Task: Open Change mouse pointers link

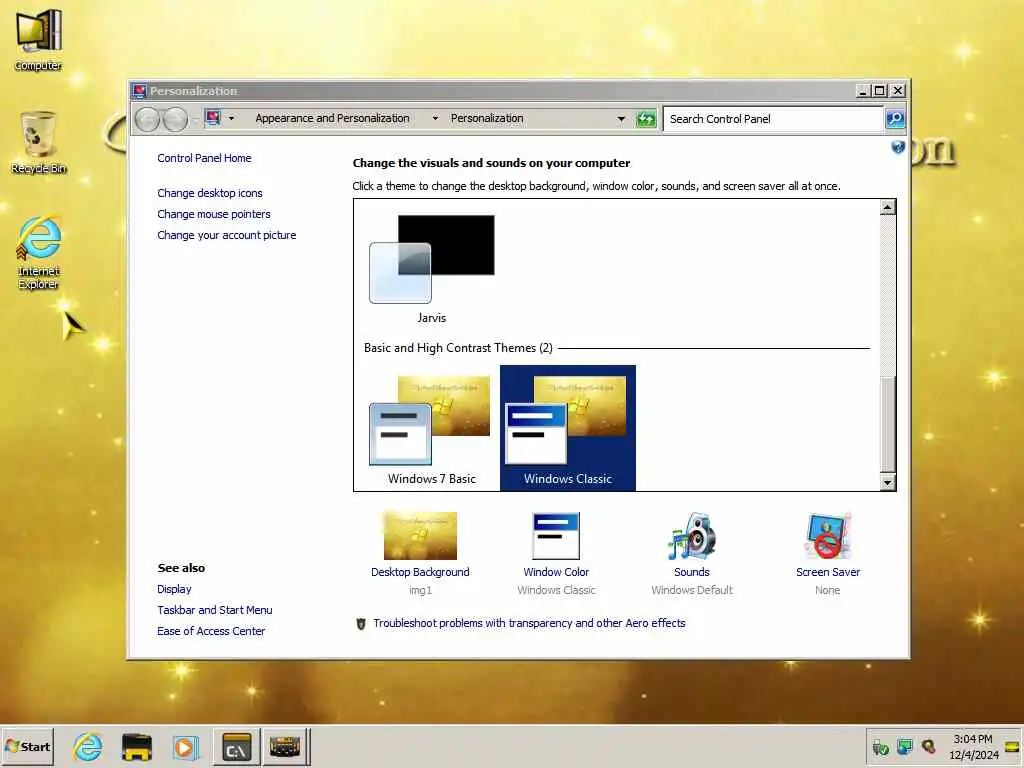Action: 214,214
